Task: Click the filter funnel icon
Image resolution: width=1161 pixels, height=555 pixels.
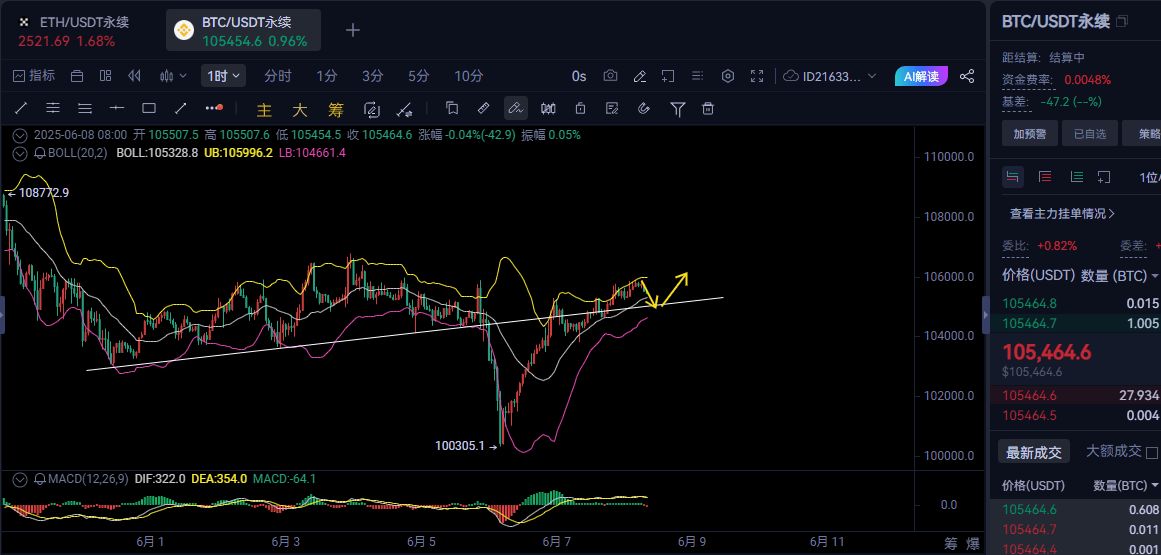Action: (x=677, y=108)
